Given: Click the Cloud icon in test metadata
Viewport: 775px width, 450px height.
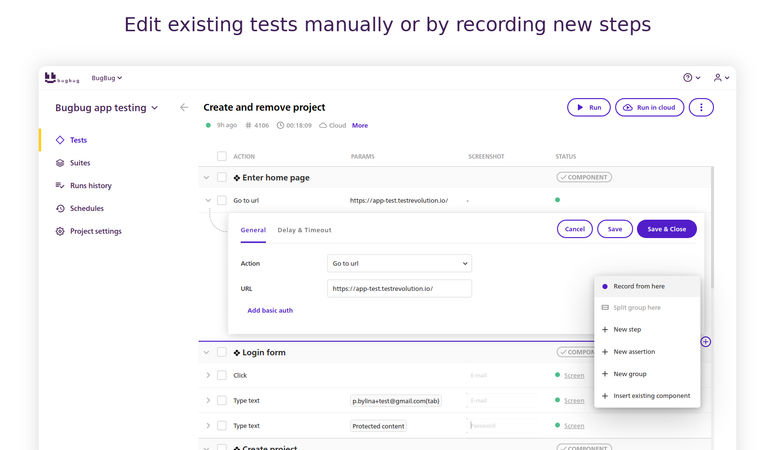Looking at the screenshot, I should pyautogui.click(x=323, y=126).
